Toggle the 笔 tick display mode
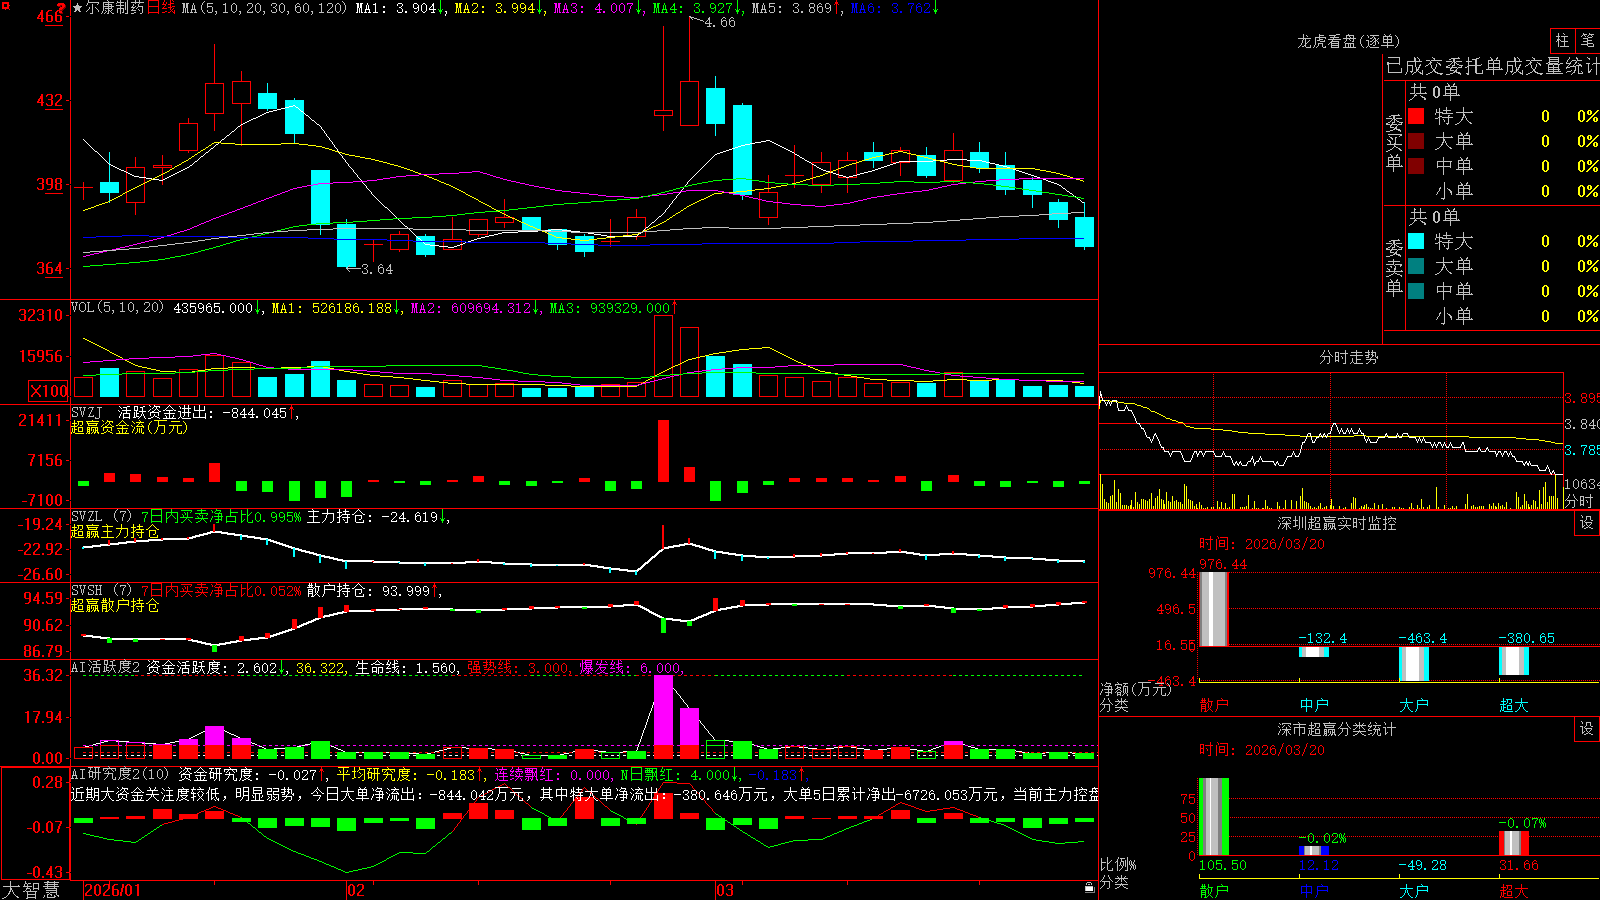Viewport: 1600px width, 900px height. pos(1587,40)
